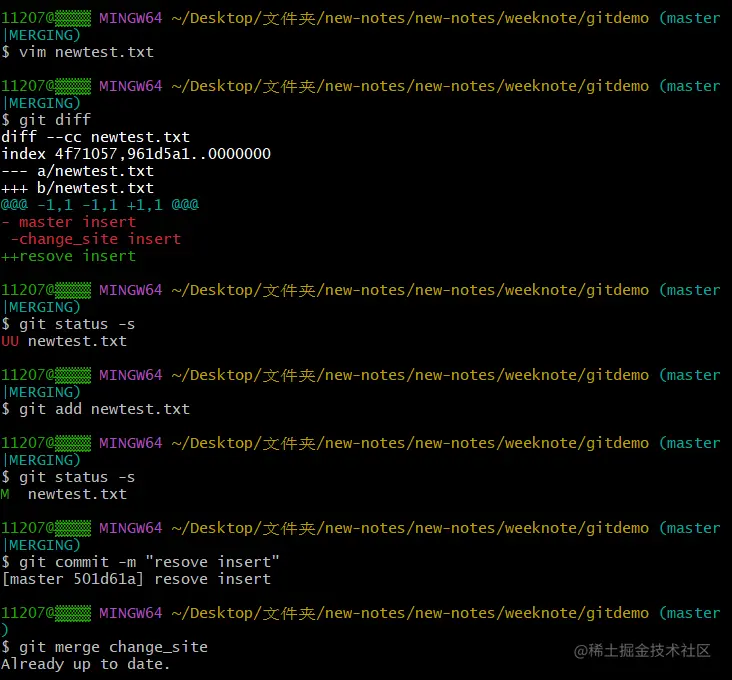Click the '--- a/newtest.txt' line
Viewport: 732px width, 680px height.
pyautogui.click(x=77, y=171)
